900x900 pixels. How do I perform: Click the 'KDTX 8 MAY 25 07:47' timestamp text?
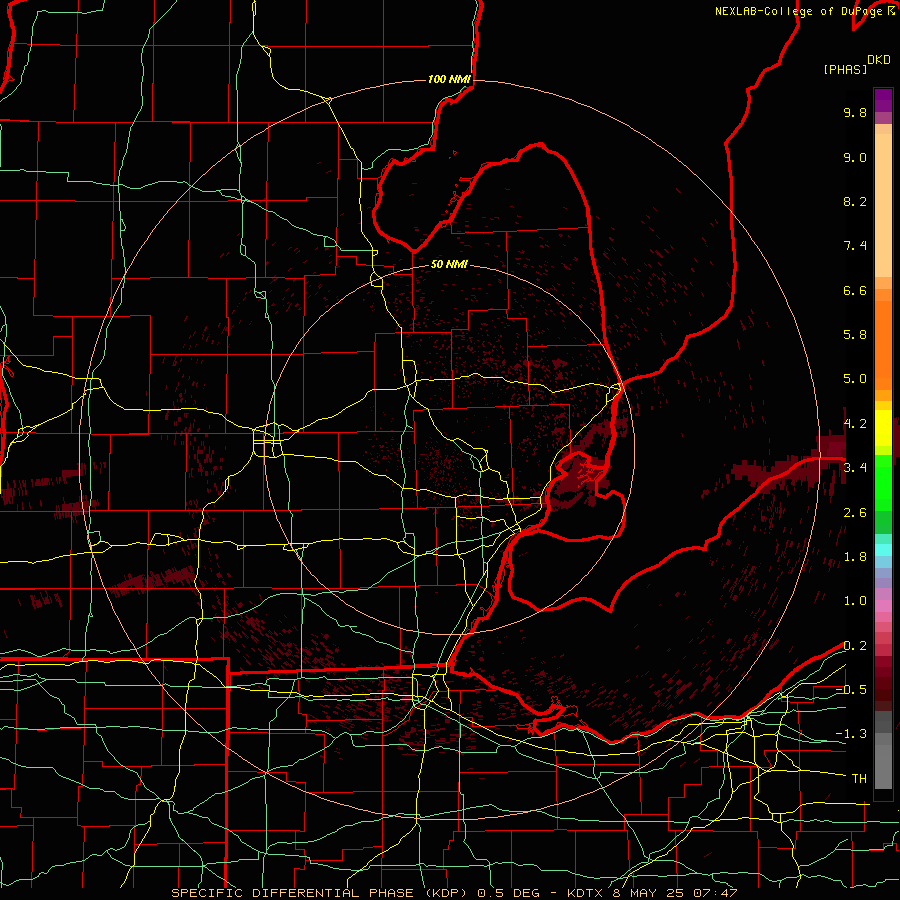point(652,893)
